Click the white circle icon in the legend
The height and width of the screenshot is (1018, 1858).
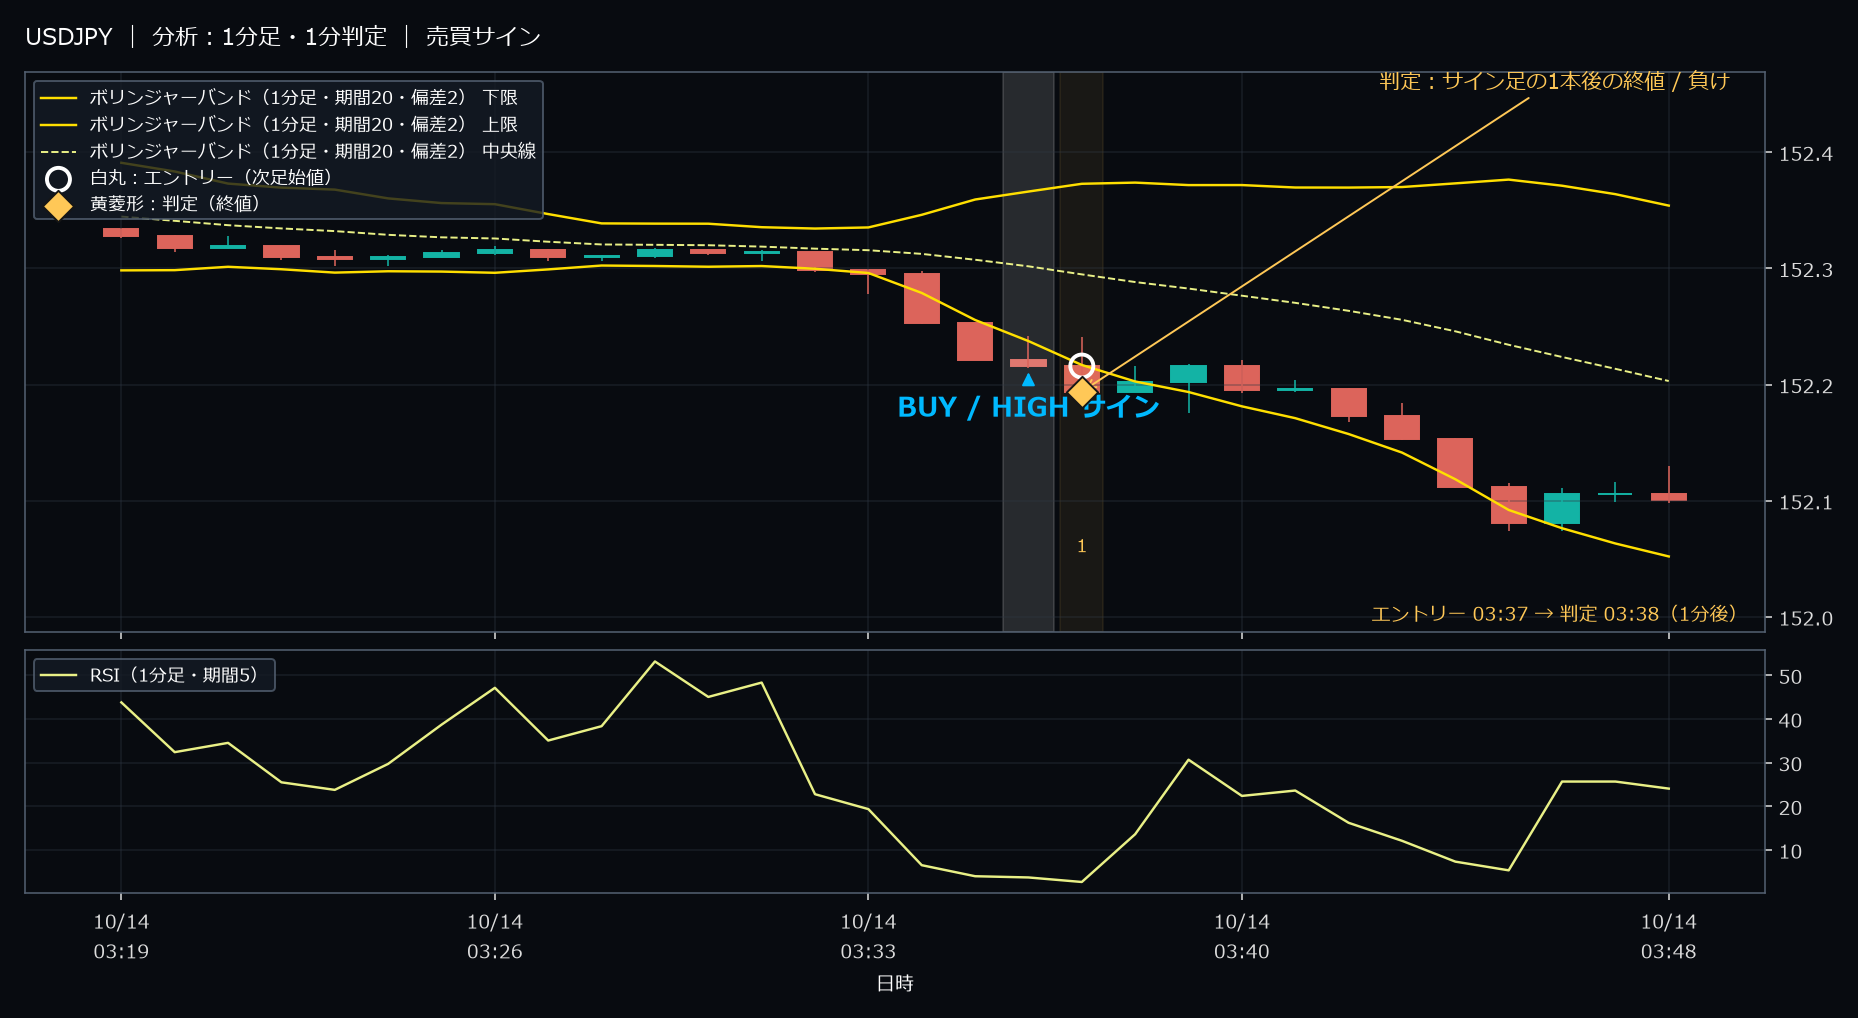click(59, 179)
